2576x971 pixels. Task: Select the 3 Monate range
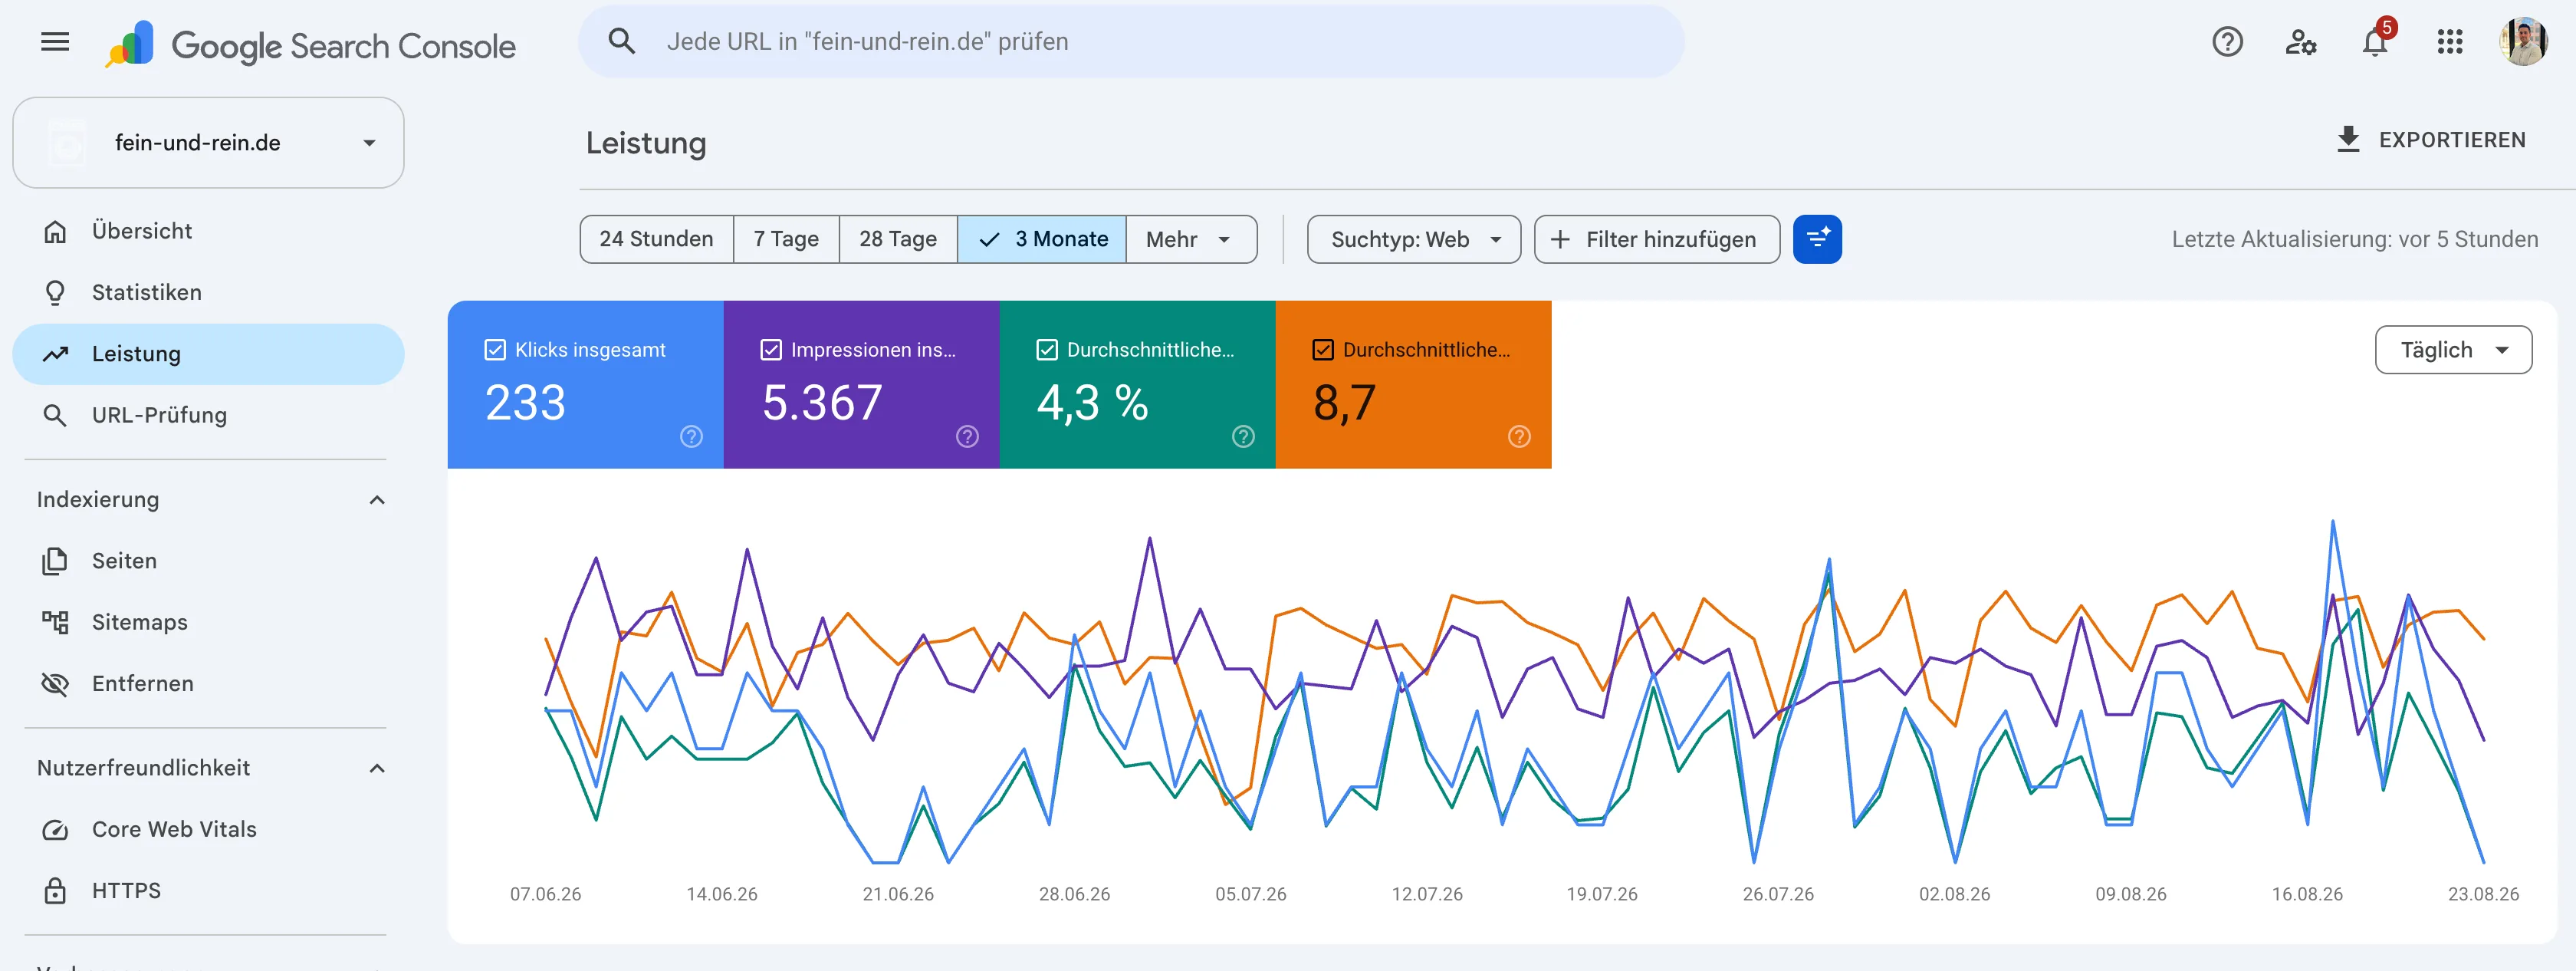pyautogui.click(x=1042, y=239)
